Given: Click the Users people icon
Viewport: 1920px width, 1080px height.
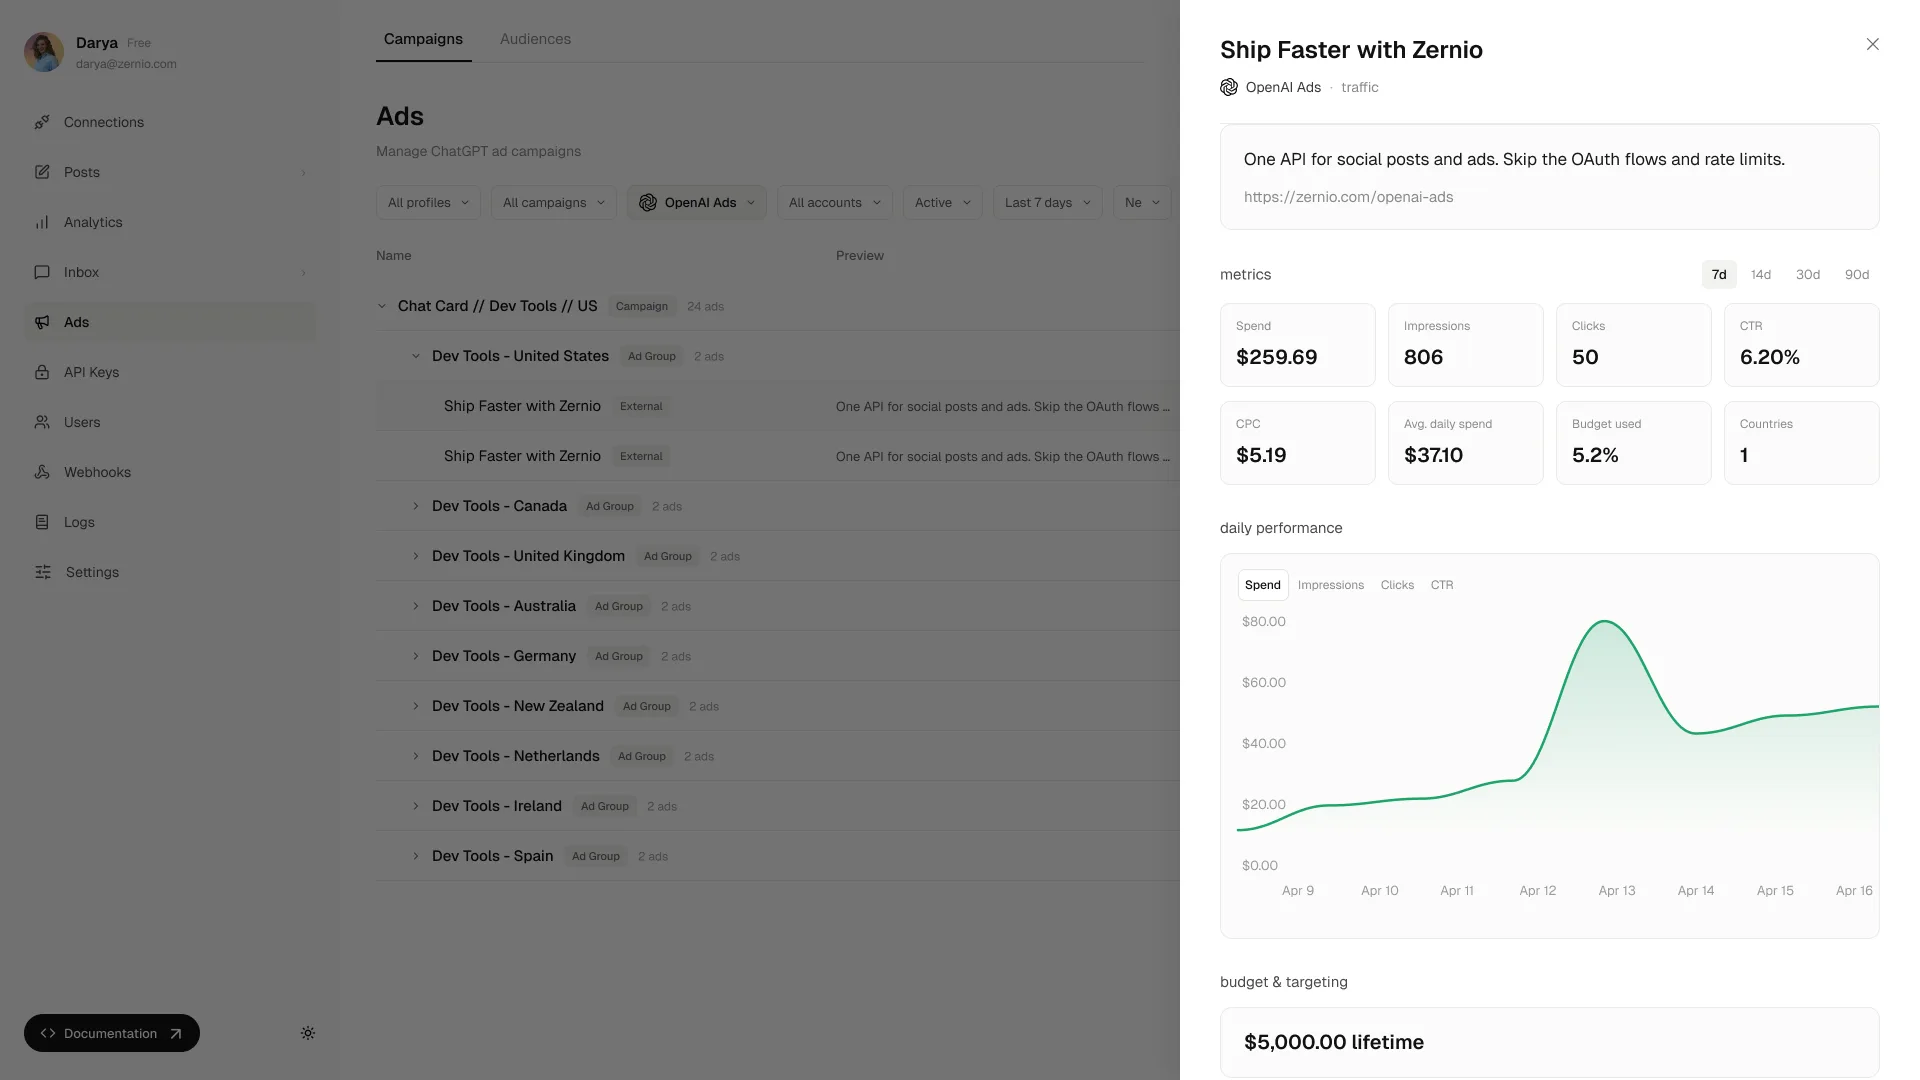Looking at the screenshot, I should [x=42, y=422].
